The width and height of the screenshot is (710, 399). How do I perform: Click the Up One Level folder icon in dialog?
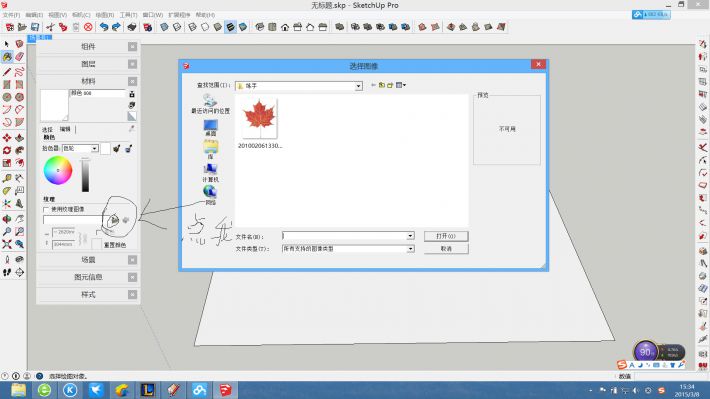click(382, 85)
